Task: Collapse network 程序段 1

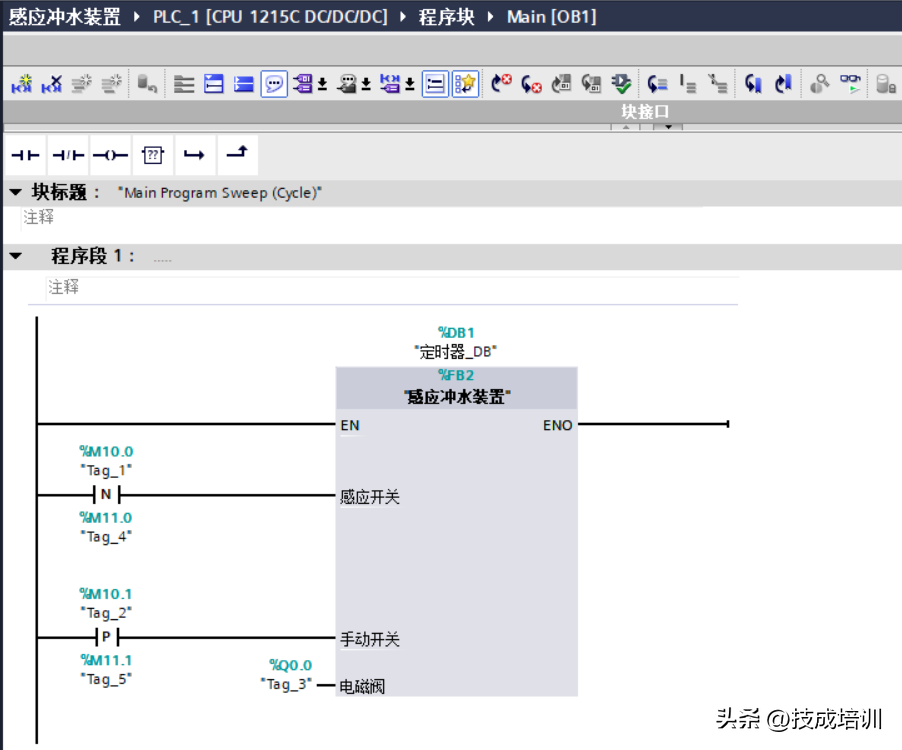Action: [x=16, y=256]
